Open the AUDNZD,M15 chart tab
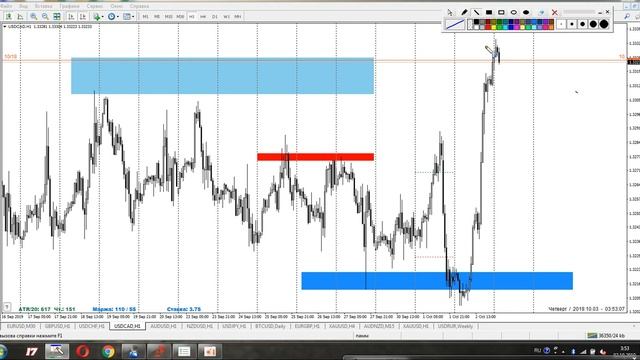Image resolution: width=640 pixels, height=360 pixels. 379,327
